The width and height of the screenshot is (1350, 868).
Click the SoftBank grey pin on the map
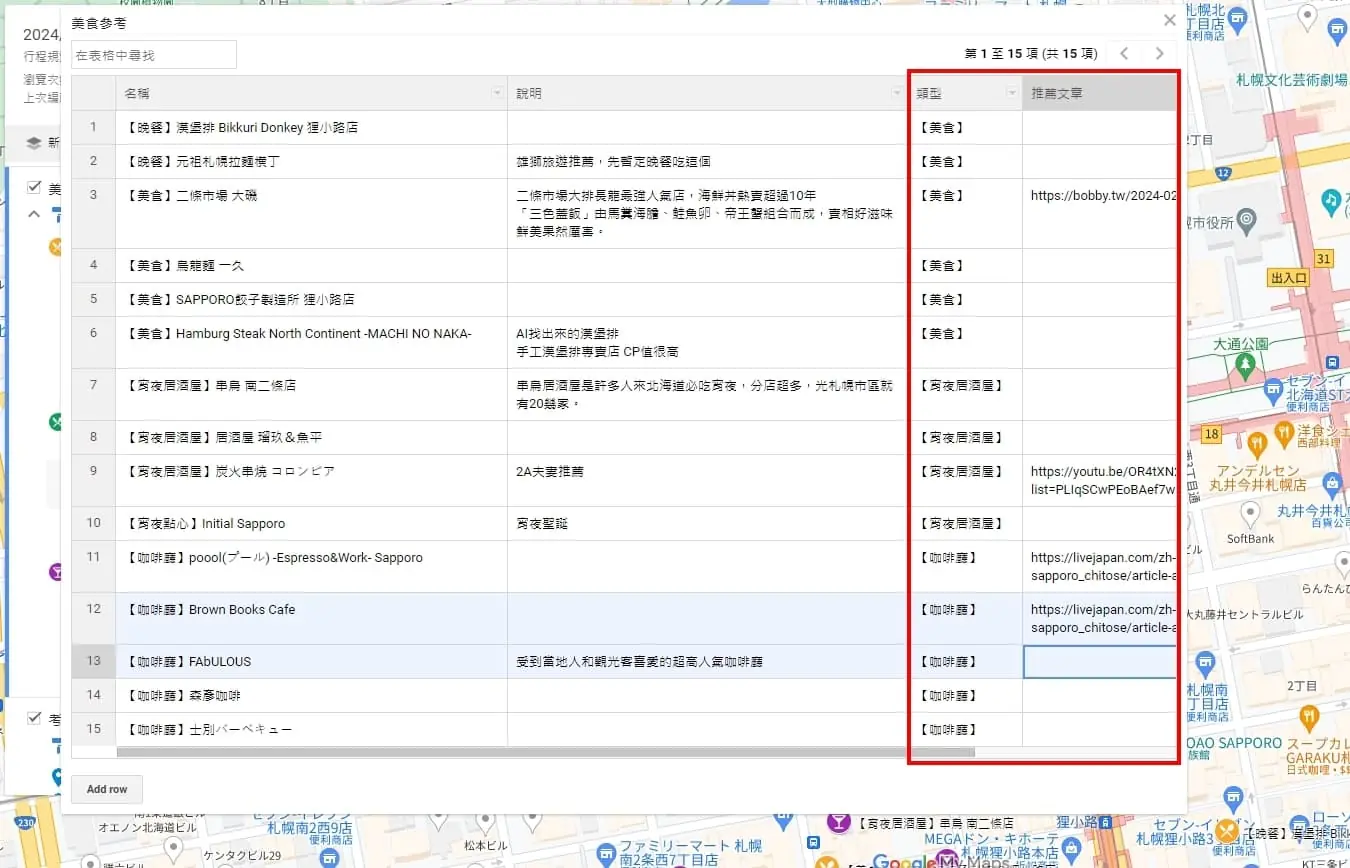(x=1250, y=514)
